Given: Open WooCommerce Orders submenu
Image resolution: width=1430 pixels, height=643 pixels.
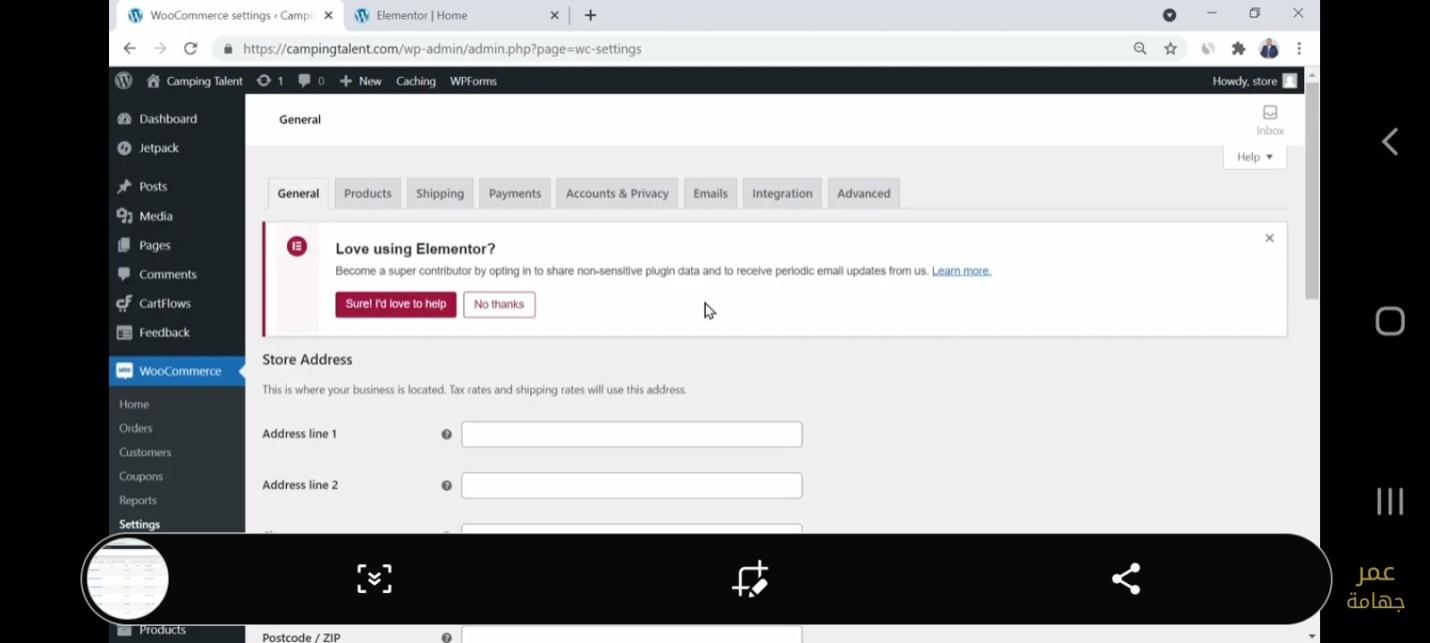Looking at the screenshot, I should 136,428.
